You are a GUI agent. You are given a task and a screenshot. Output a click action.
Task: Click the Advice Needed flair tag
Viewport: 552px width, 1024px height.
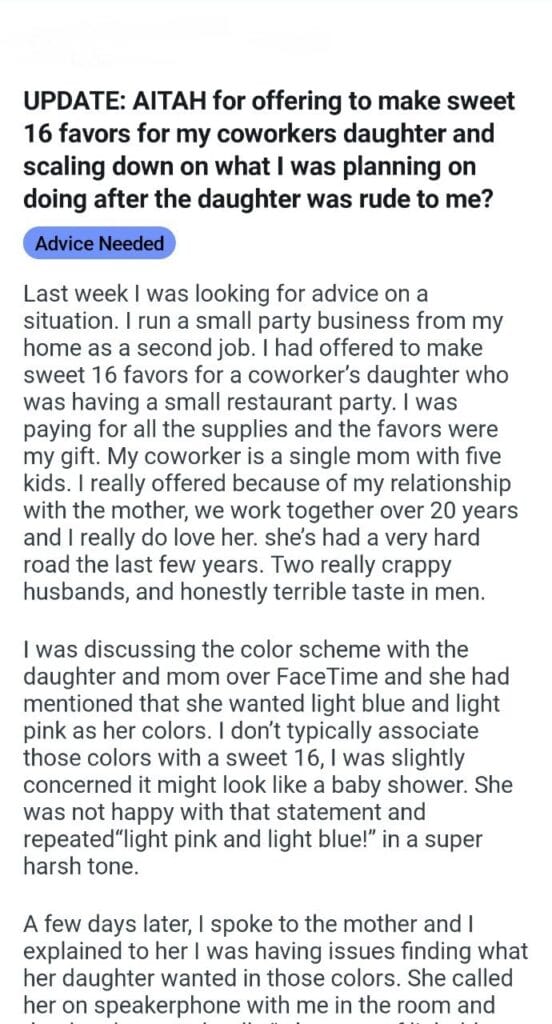coord(99,244)
